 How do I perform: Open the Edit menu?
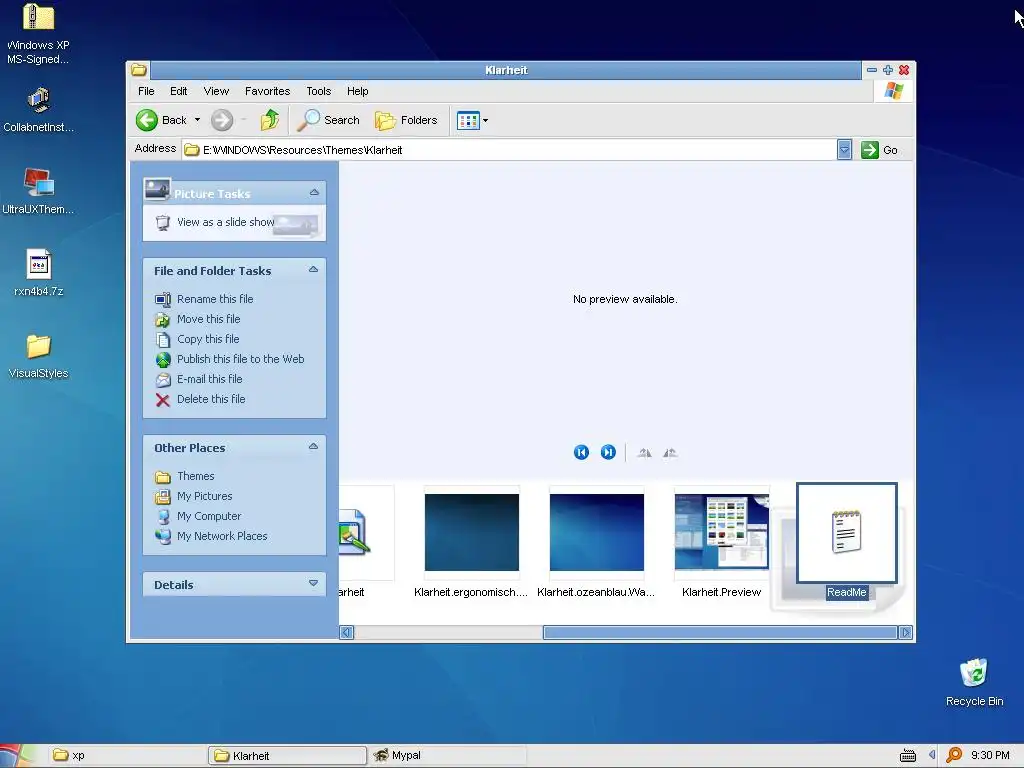pyautogui.click(x=178, y=91)
